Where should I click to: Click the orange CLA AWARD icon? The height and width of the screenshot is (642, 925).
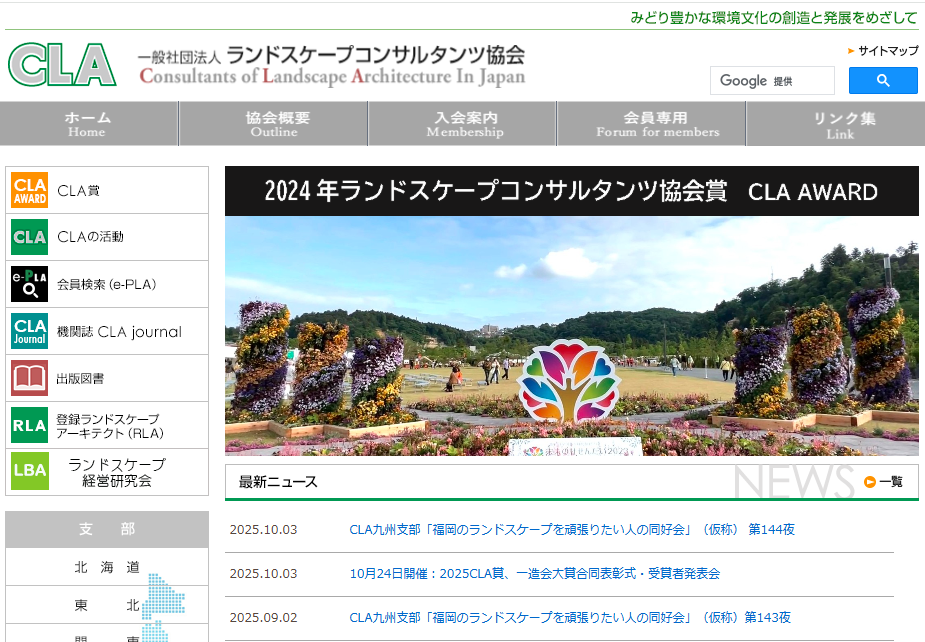(x=30, y=190)
